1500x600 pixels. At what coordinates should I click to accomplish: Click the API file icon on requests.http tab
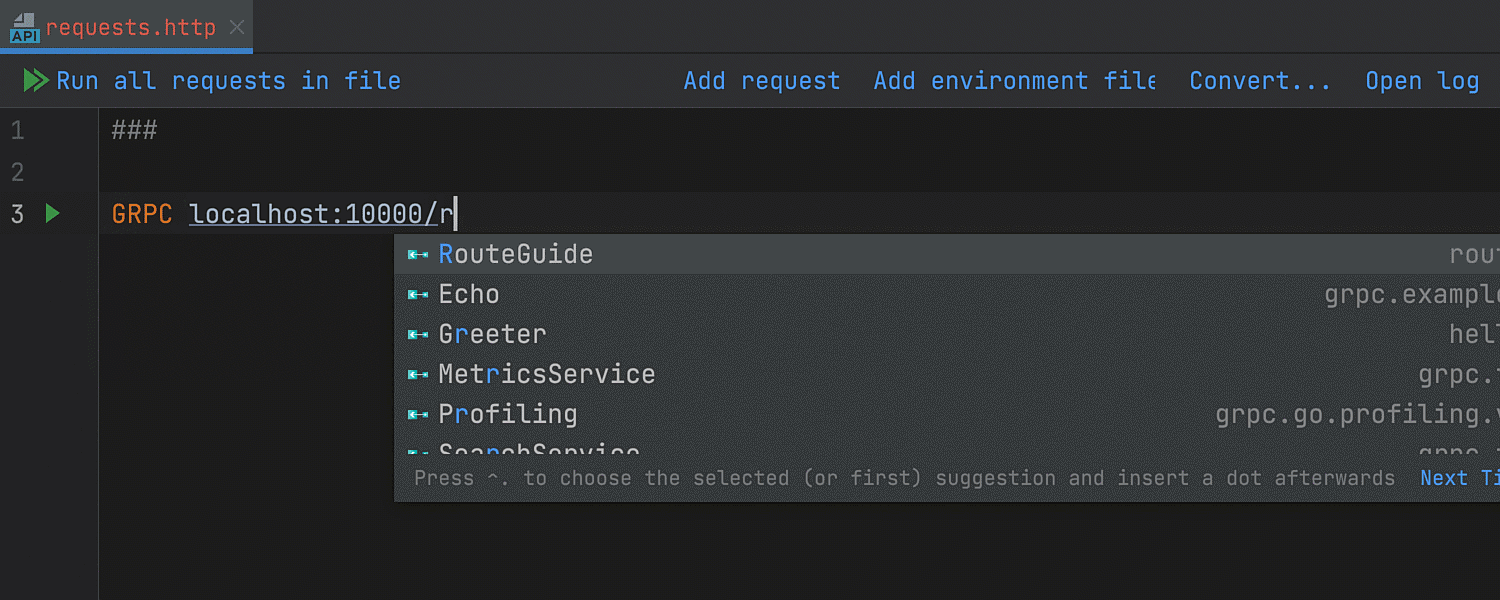(24, 28)
